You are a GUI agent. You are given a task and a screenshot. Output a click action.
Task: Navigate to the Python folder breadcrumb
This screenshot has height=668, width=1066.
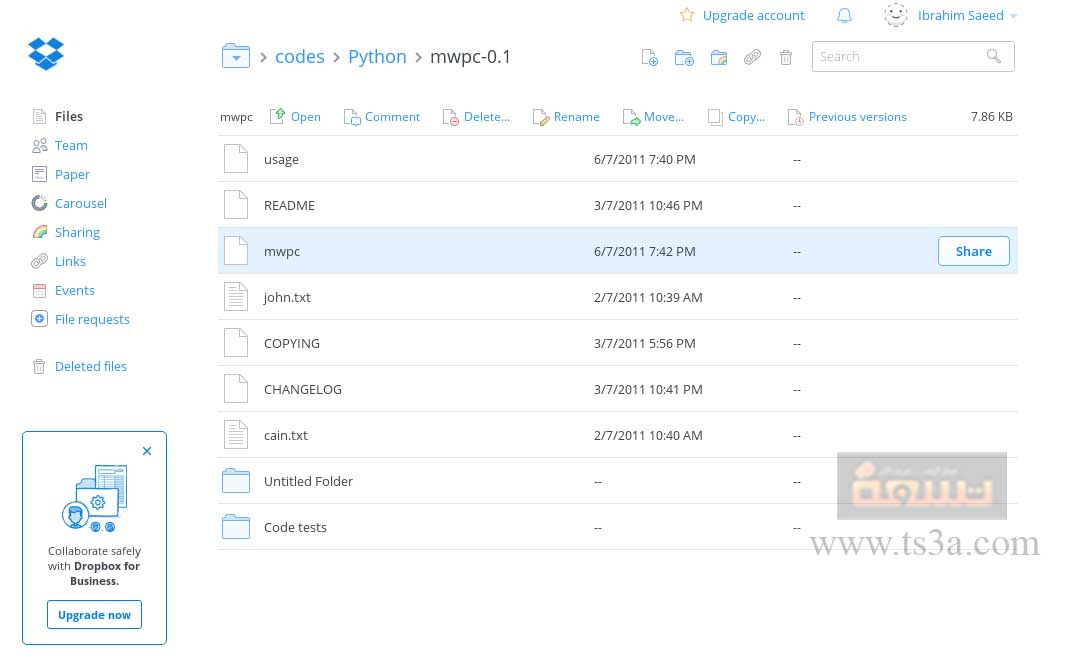[x=377, y=56]
